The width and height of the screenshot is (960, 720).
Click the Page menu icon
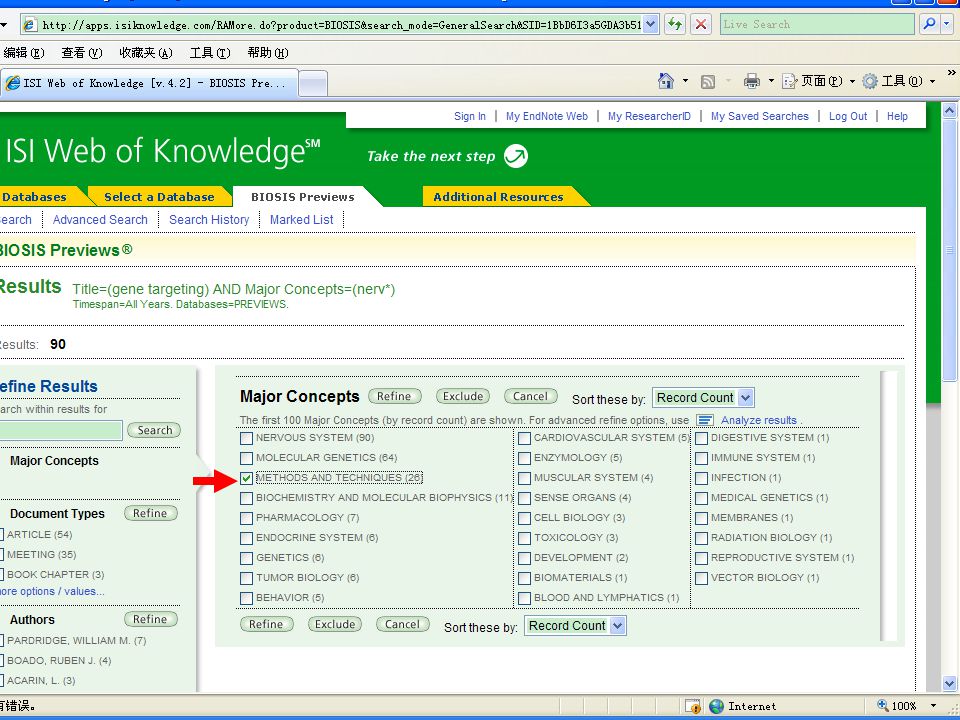tap(790, 81)
